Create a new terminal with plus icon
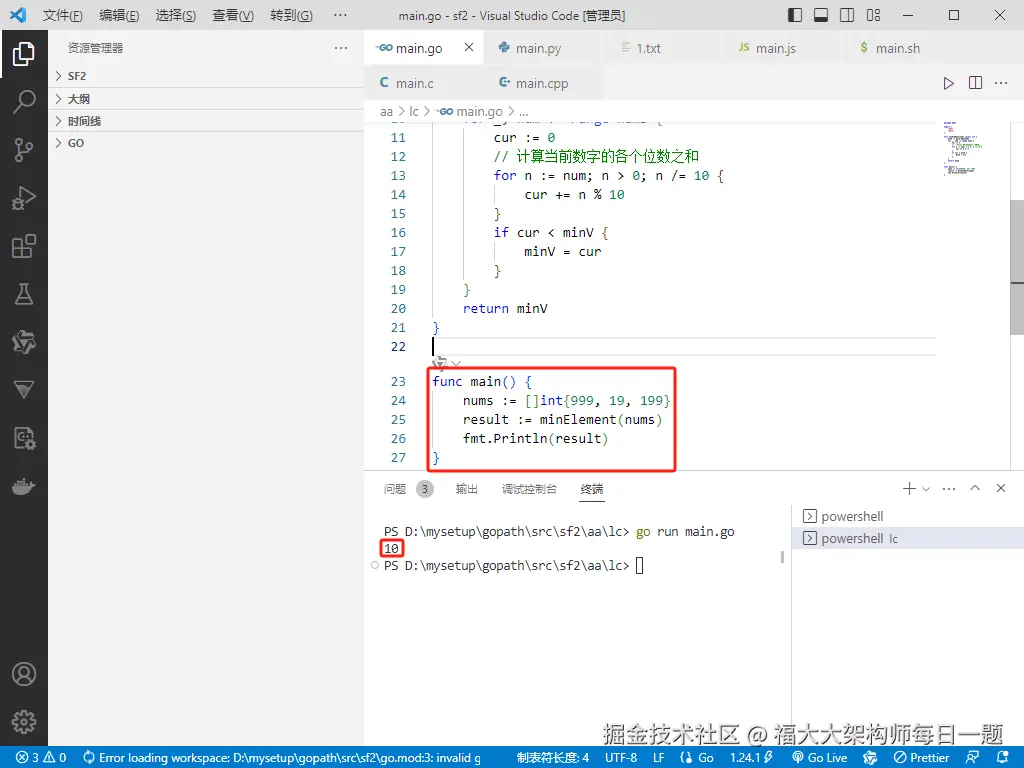1024x768 pixels. point(908,488)
